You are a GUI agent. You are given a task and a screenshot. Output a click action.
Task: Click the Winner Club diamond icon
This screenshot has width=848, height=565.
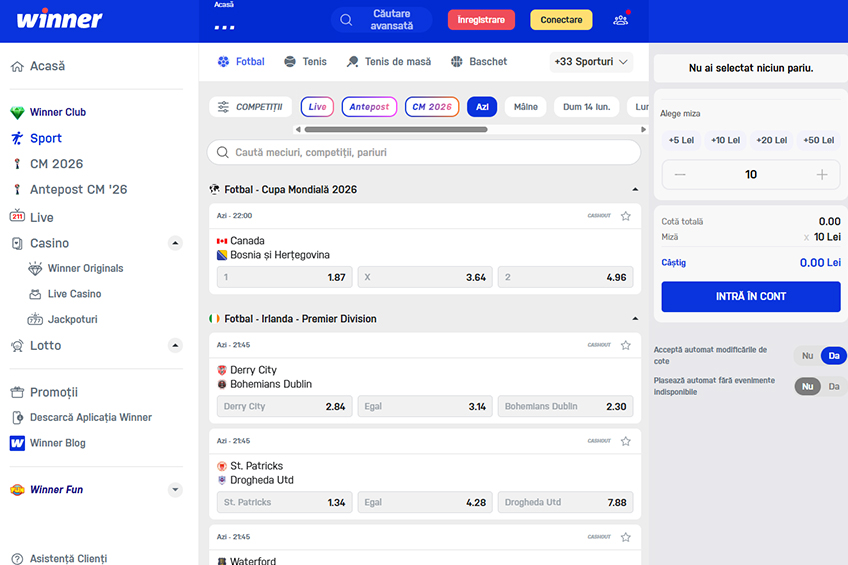(17, 112)
